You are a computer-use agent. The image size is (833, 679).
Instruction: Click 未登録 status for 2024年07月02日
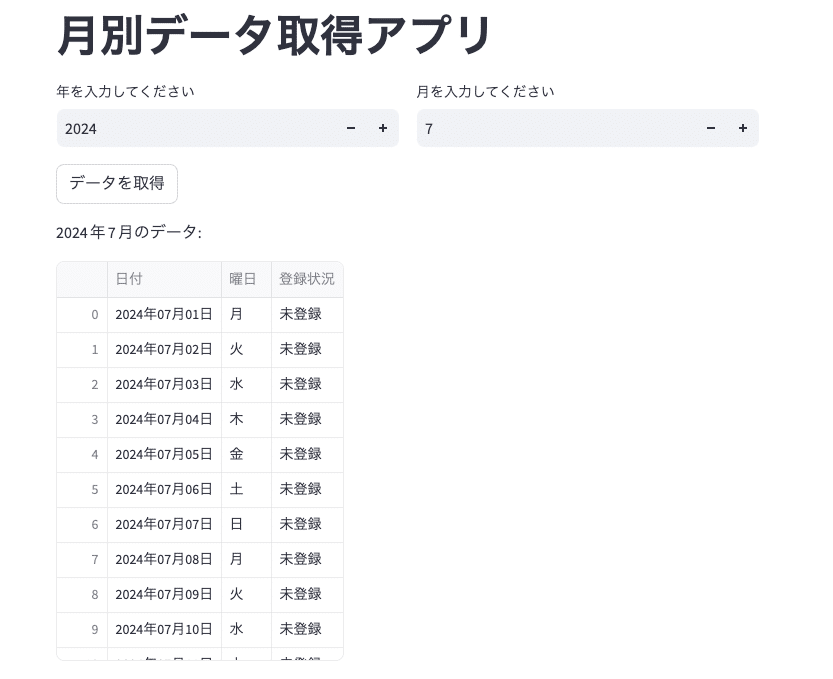(307, 350)
